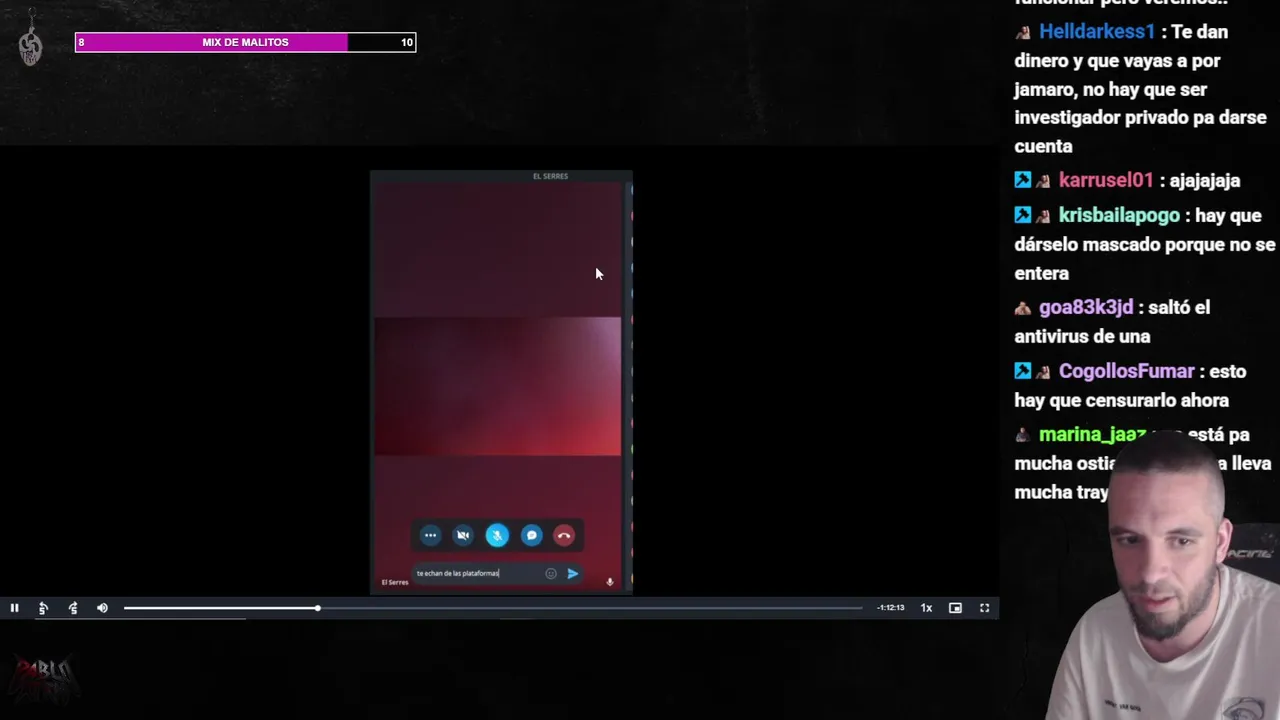Pause the video playback
Screen dimensions: 1280x720
(x=14, y=608)
